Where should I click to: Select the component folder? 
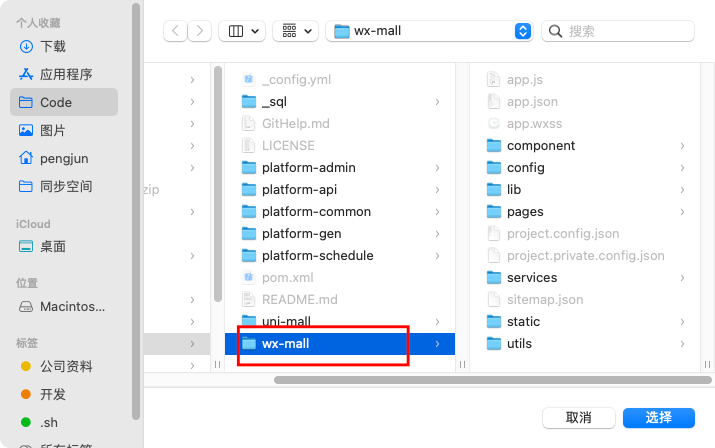585,146
